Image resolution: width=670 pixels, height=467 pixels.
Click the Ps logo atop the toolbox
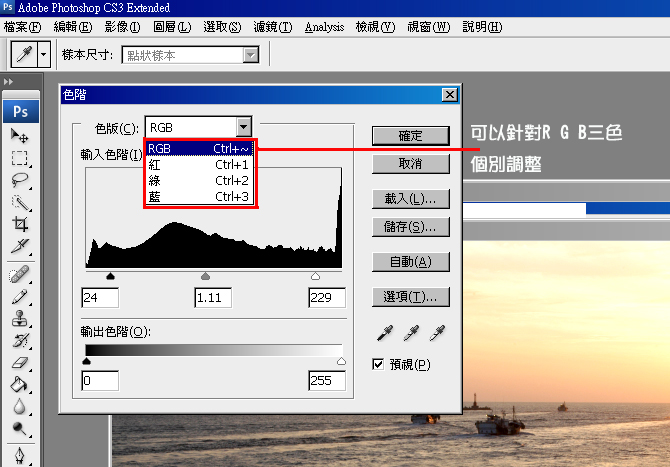21,112
